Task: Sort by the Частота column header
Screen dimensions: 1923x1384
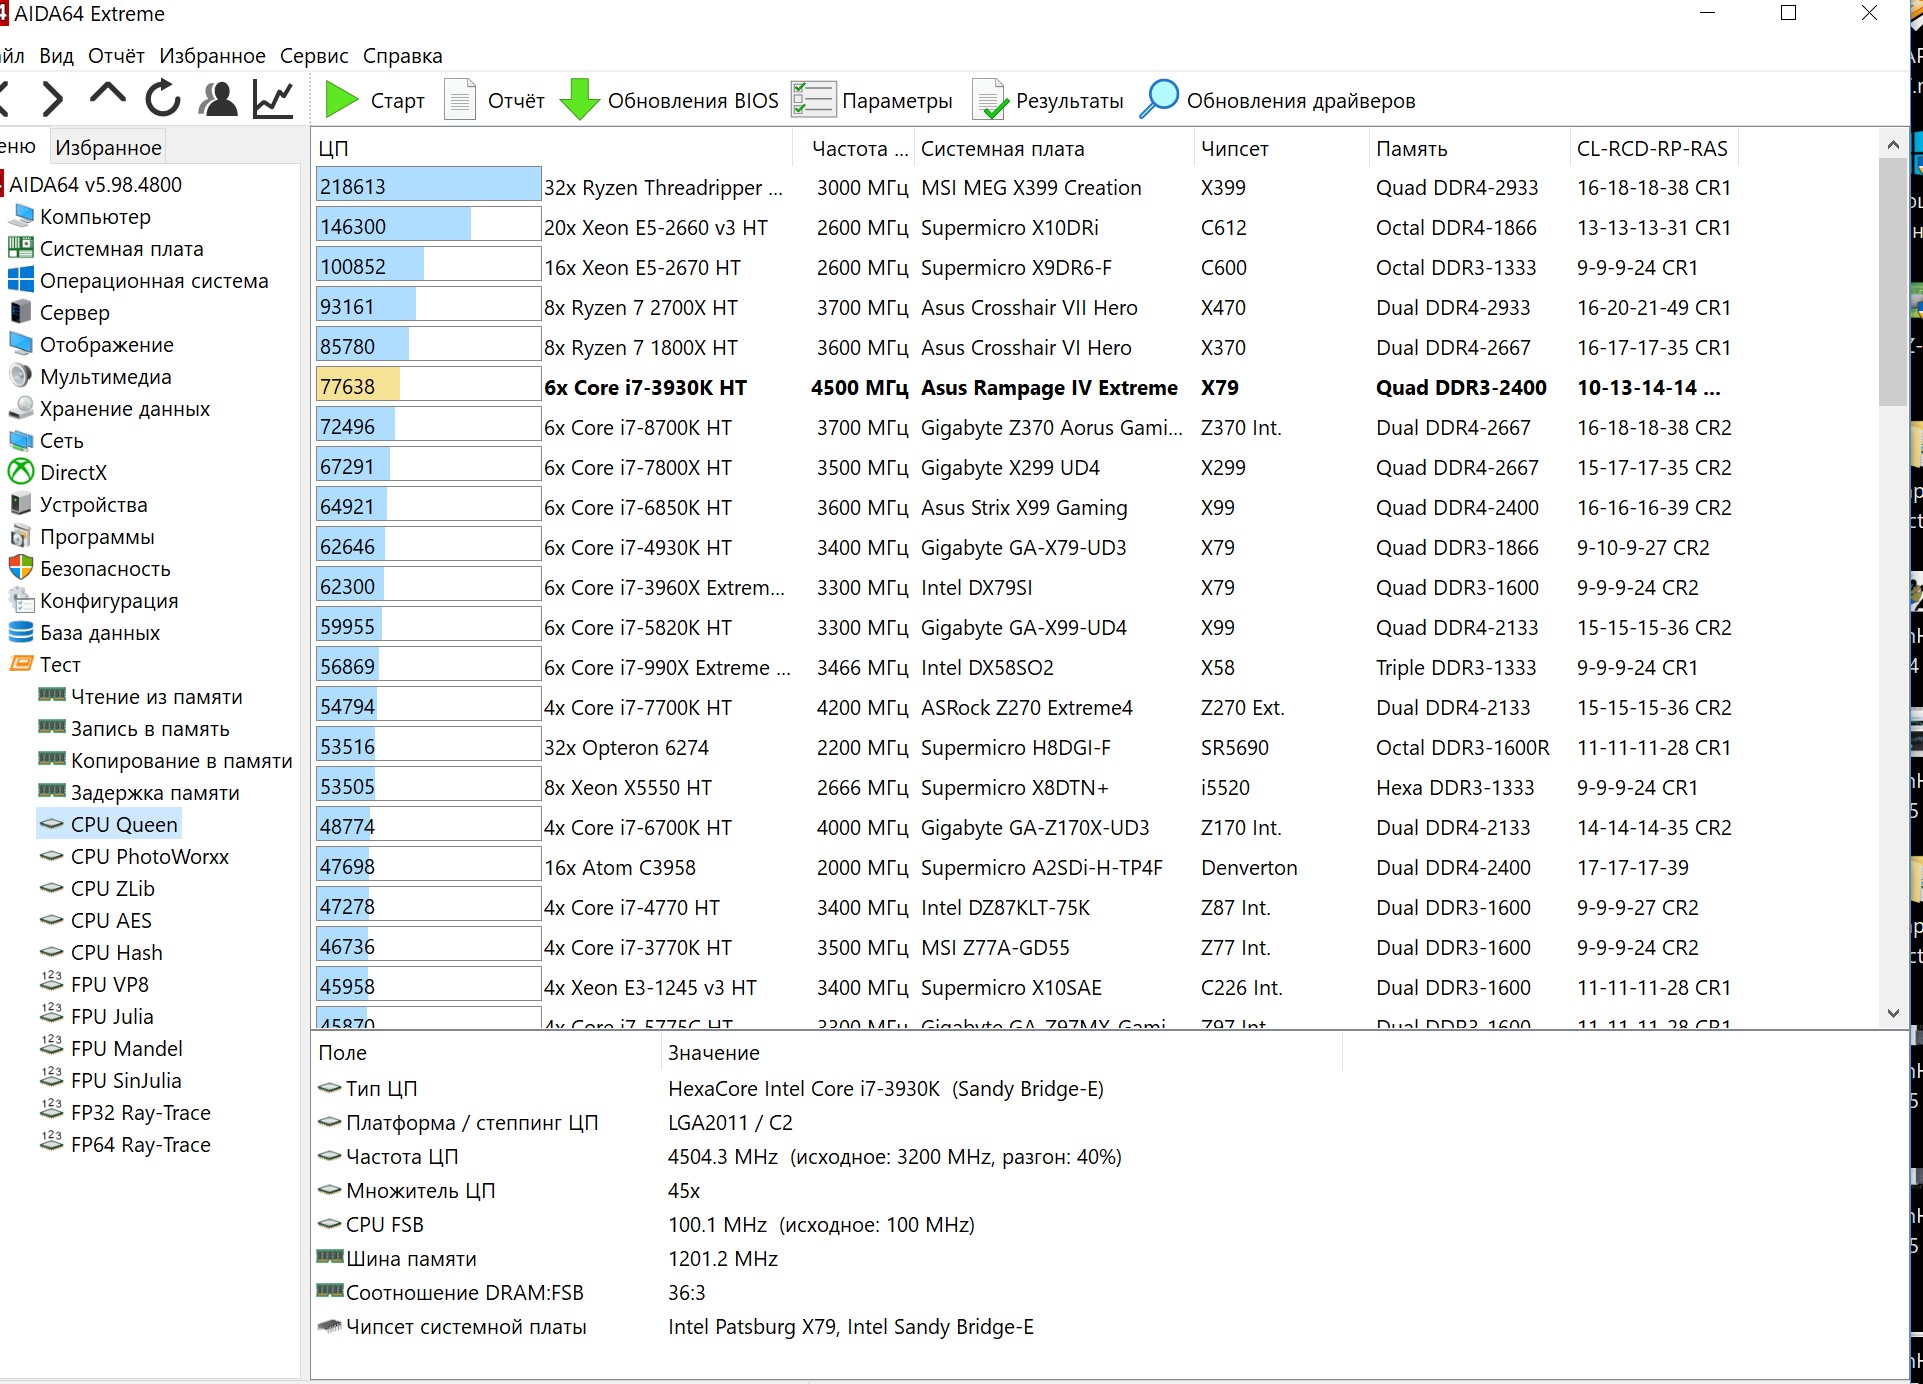Action: coord(858,149)
